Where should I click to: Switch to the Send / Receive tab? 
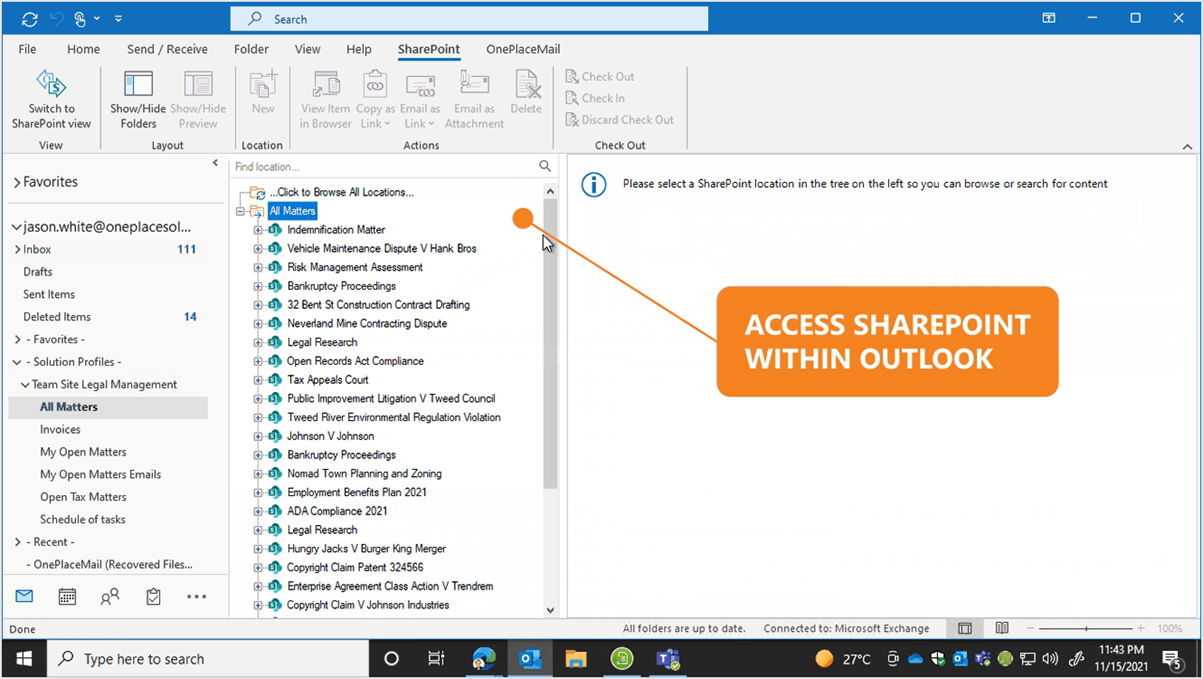point(167,49)
